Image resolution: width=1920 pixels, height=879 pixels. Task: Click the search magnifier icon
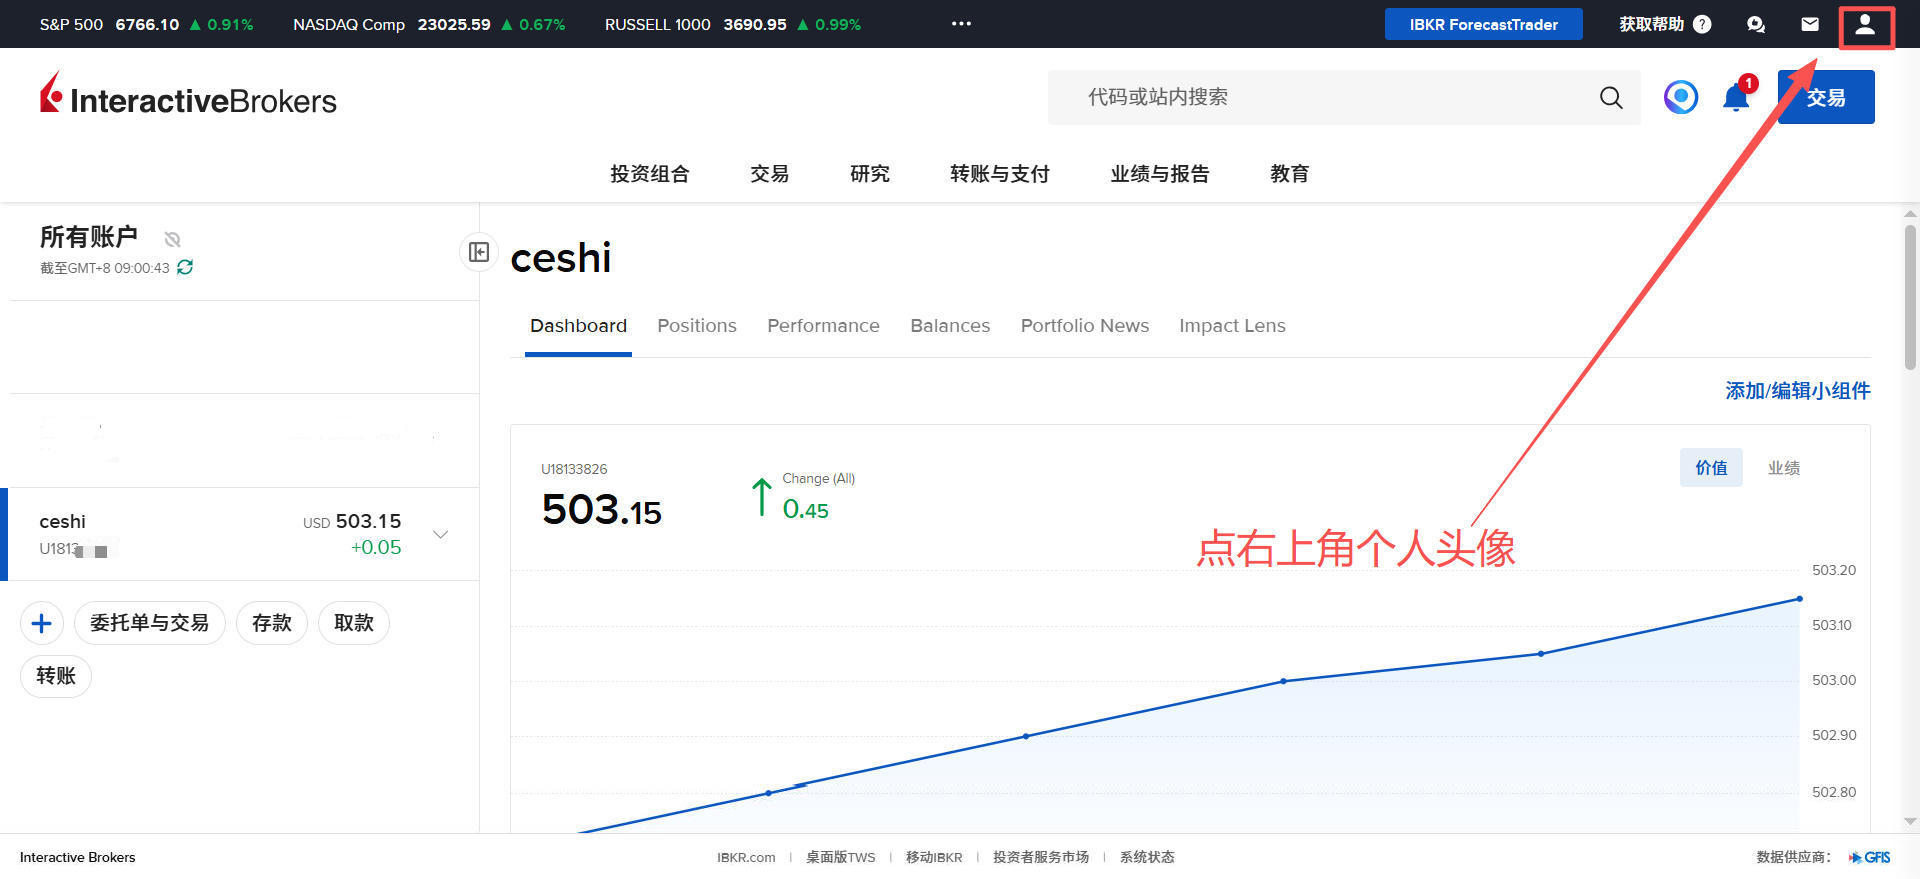[x=1610, y=97]
